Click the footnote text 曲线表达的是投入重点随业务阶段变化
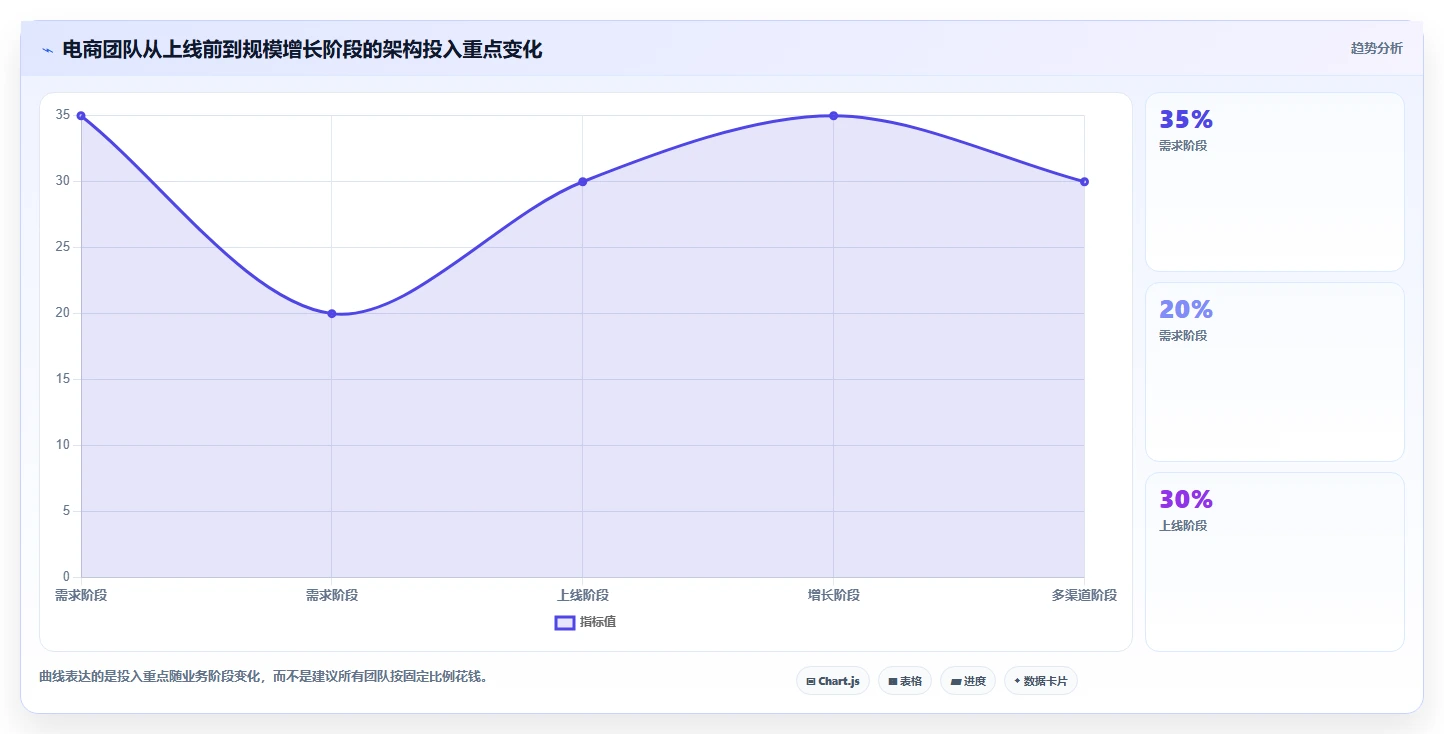Viewport: 1444px width, 734px height. pyautogui.click(x=150, y=677)
